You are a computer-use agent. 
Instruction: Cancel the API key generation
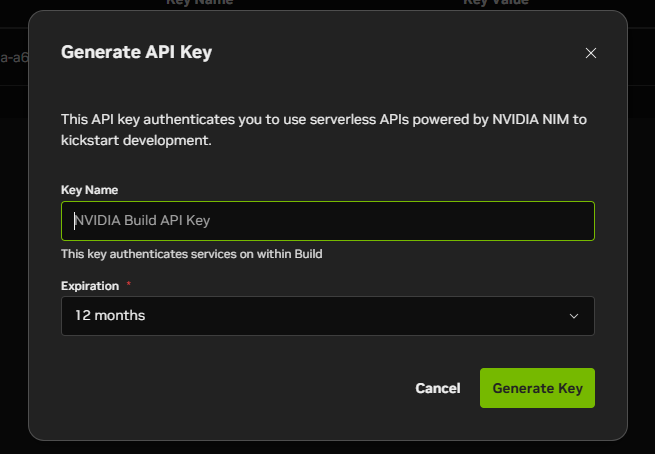(438, 388)
